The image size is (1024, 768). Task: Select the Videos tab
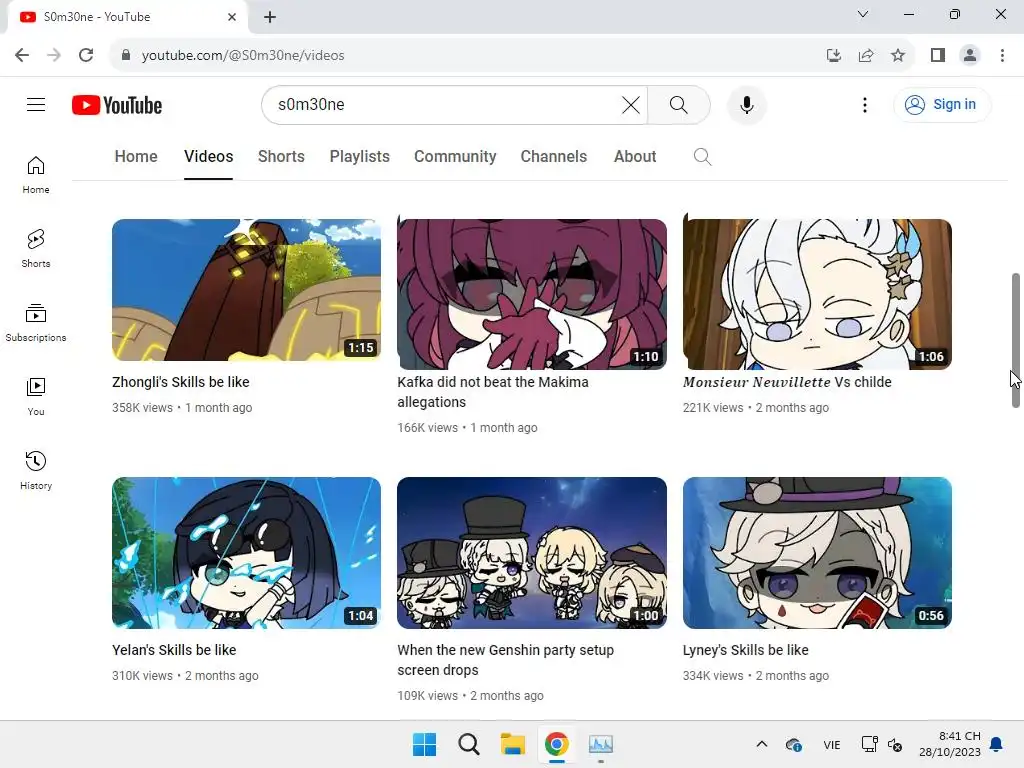208,157
